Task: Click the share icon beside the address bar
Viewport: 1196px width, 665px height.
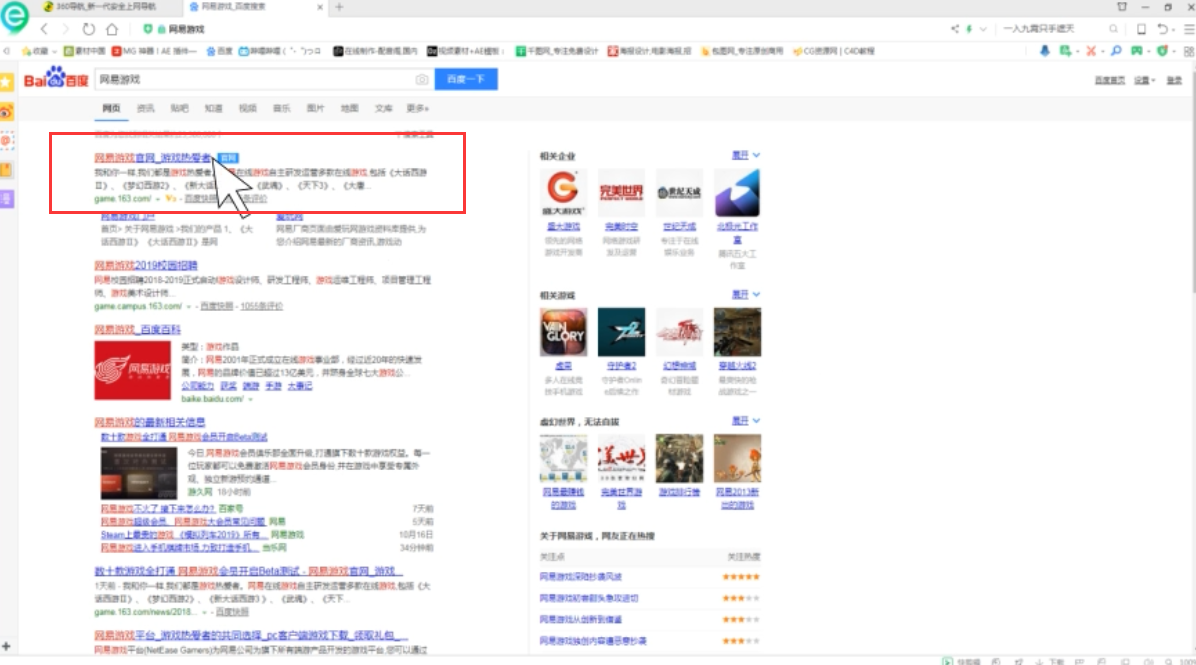Action: point(954,29)
